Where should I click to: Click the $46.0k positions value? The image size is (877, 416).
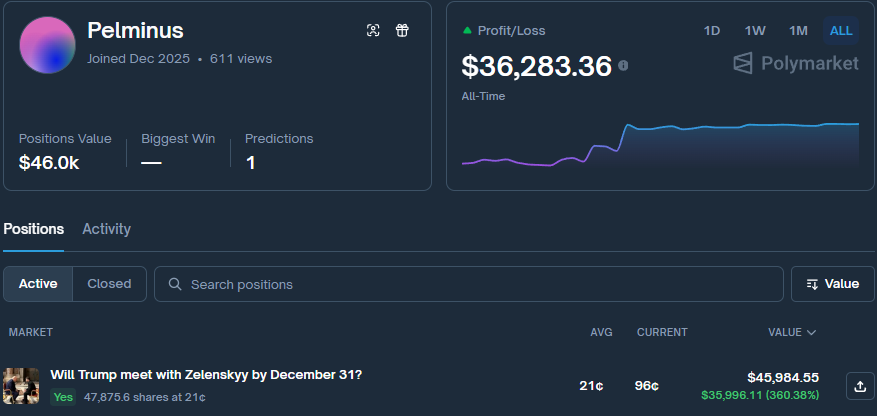click(49, 163)
